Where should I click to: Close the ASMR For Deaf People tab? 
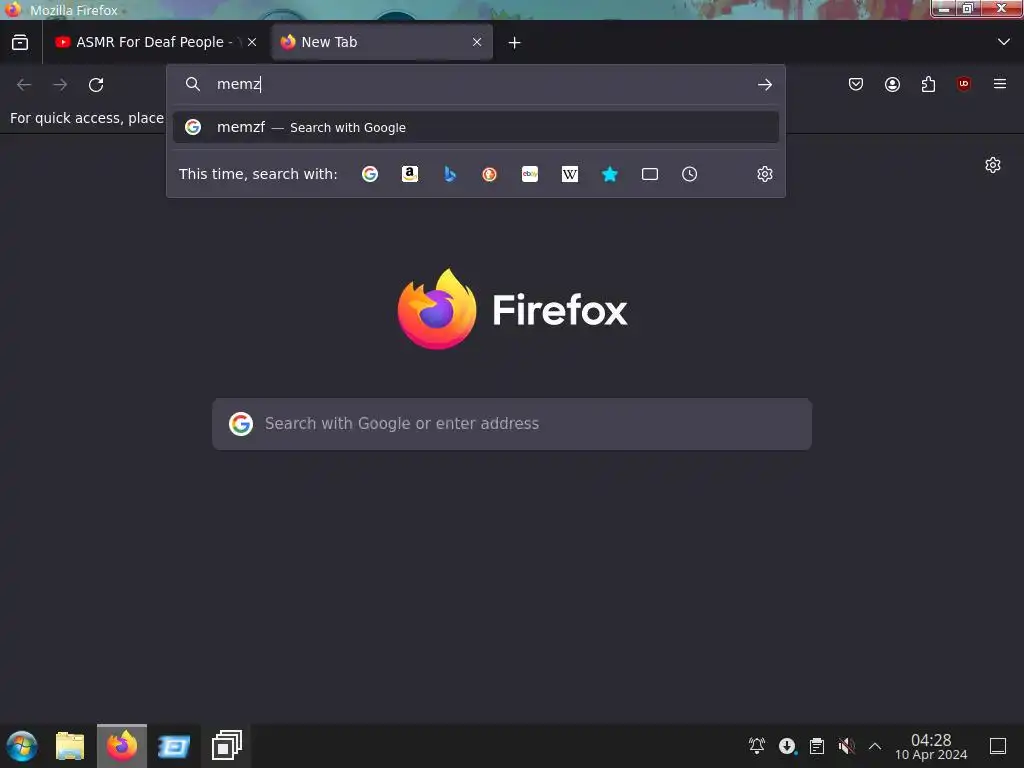[x=251, y=42]
